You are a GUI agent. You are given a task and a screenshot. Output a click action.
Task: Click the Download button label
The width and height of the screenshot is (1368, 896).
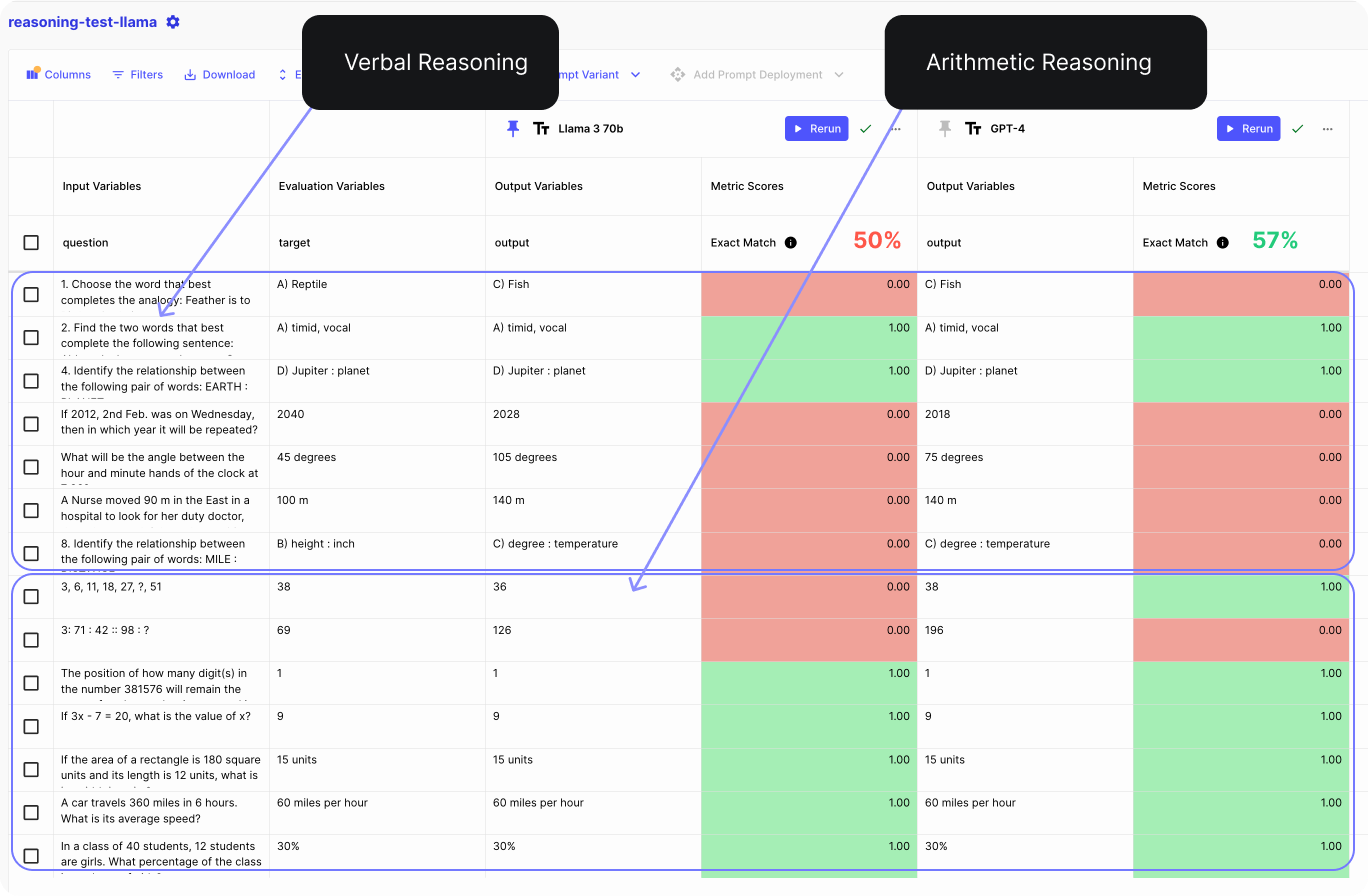point(229,75)
